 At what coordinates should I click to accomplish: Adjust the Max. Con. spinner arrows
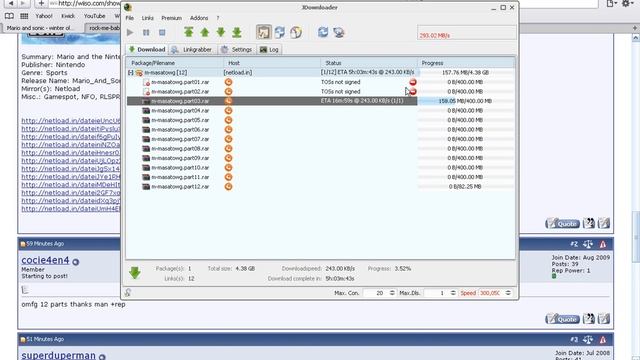pyautogui.click(x=392, y=293)
